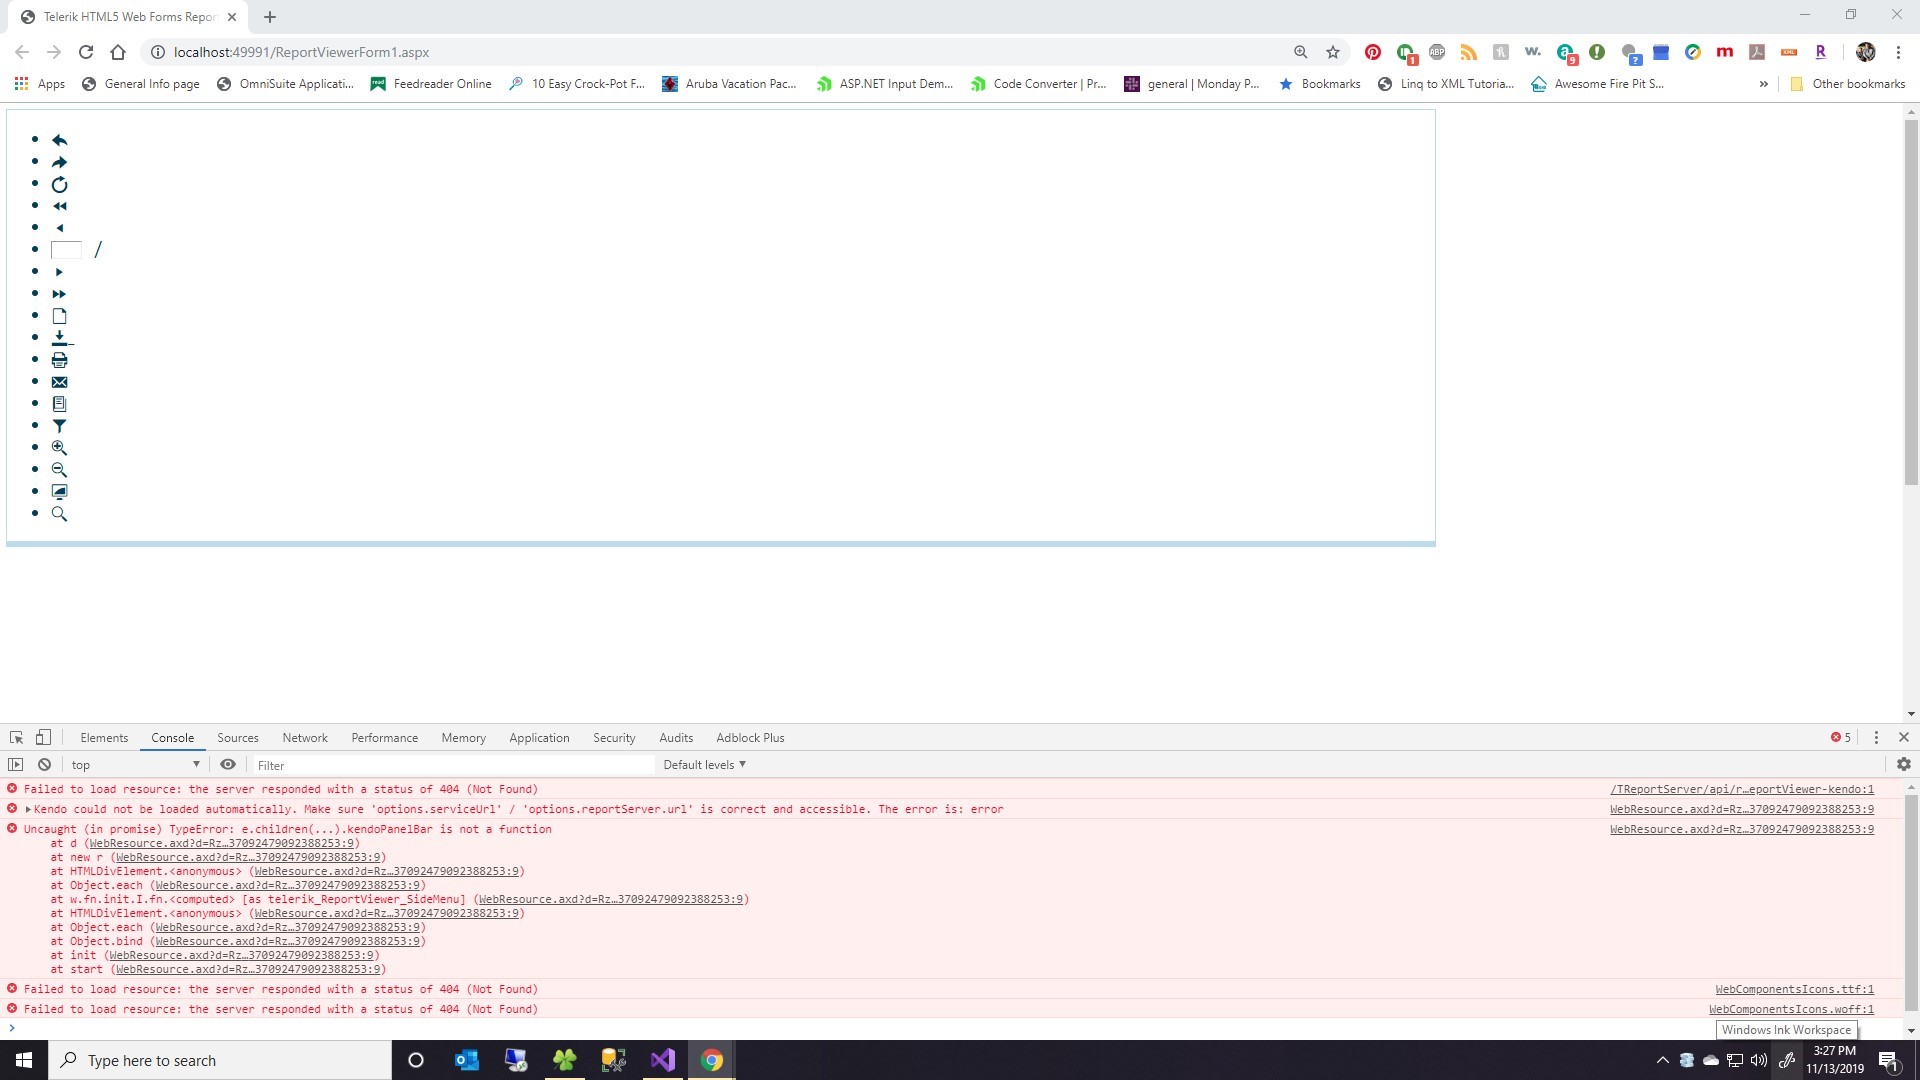Click the parameters filter funnel icon
Viewport: 1920px width, 1080px height.
click(x=59, y=426)
